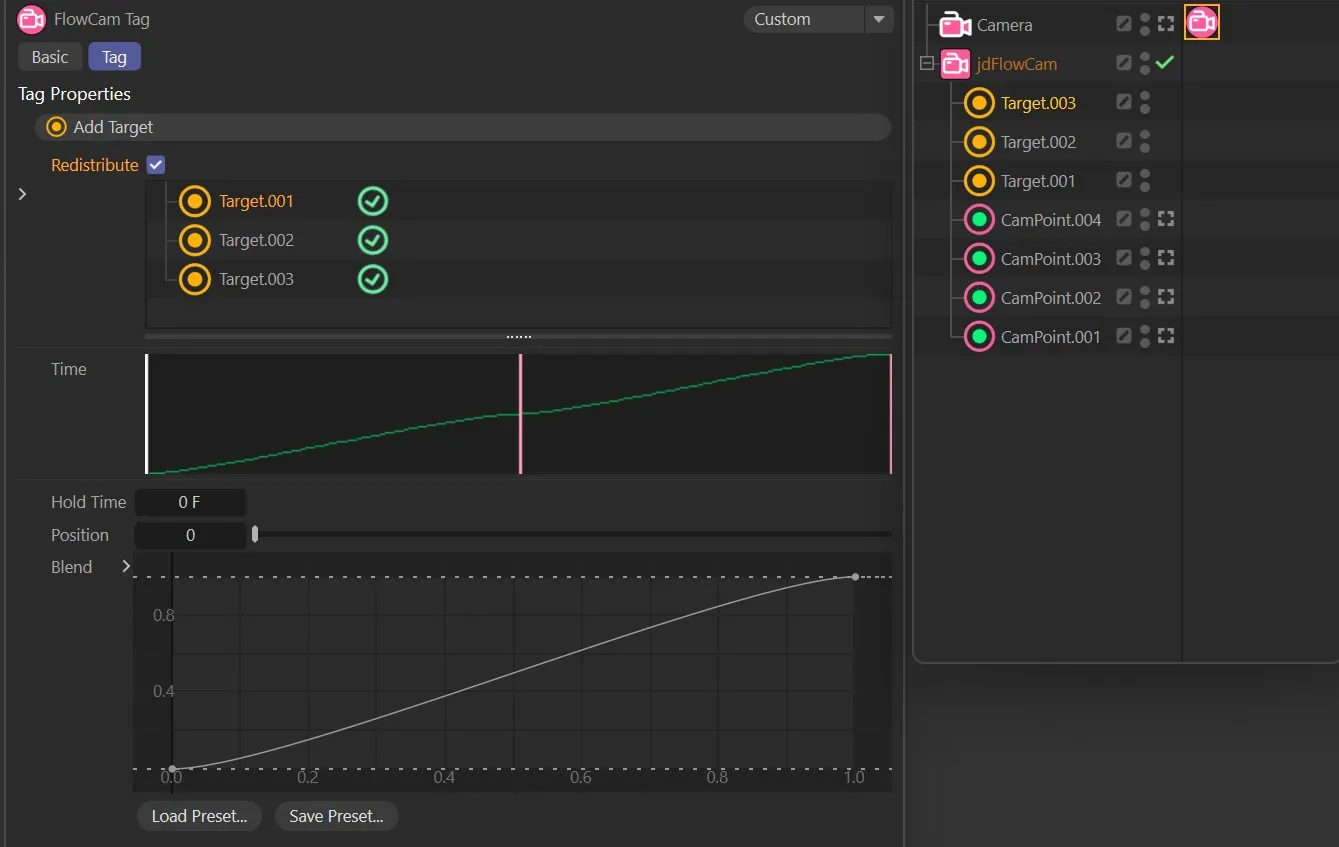The image size is (1339, 847).
Task: Select the Tag tab
Action: coord(113,56)
